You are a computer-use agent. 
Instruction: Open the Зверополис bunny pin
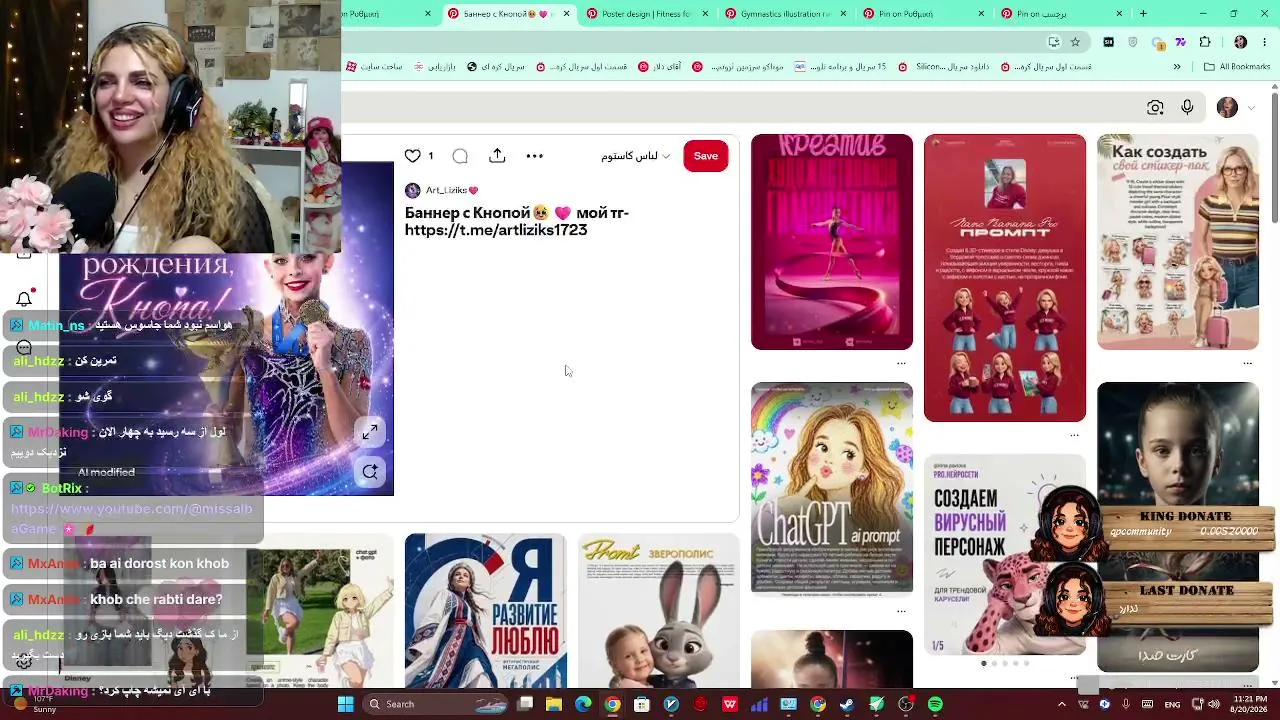[659, 611]
